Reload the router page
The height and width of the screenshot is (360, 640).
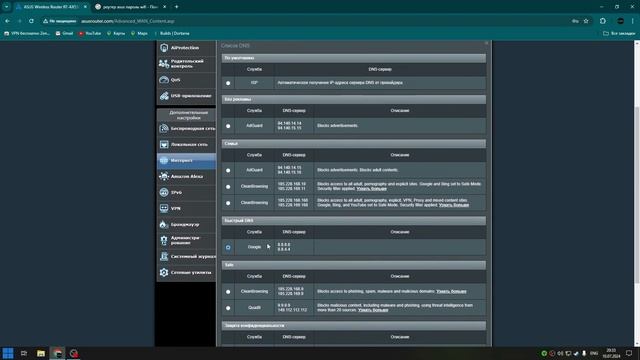[x=31, y=21]
